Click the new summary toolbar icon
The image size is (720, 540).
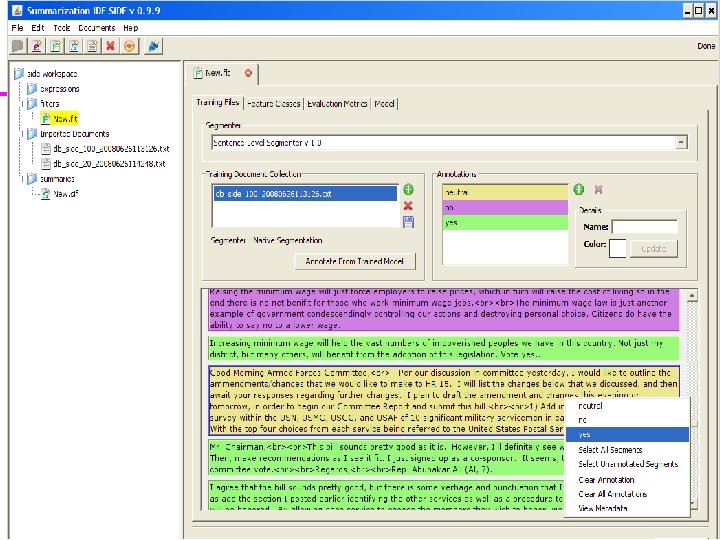coord(73,46)
